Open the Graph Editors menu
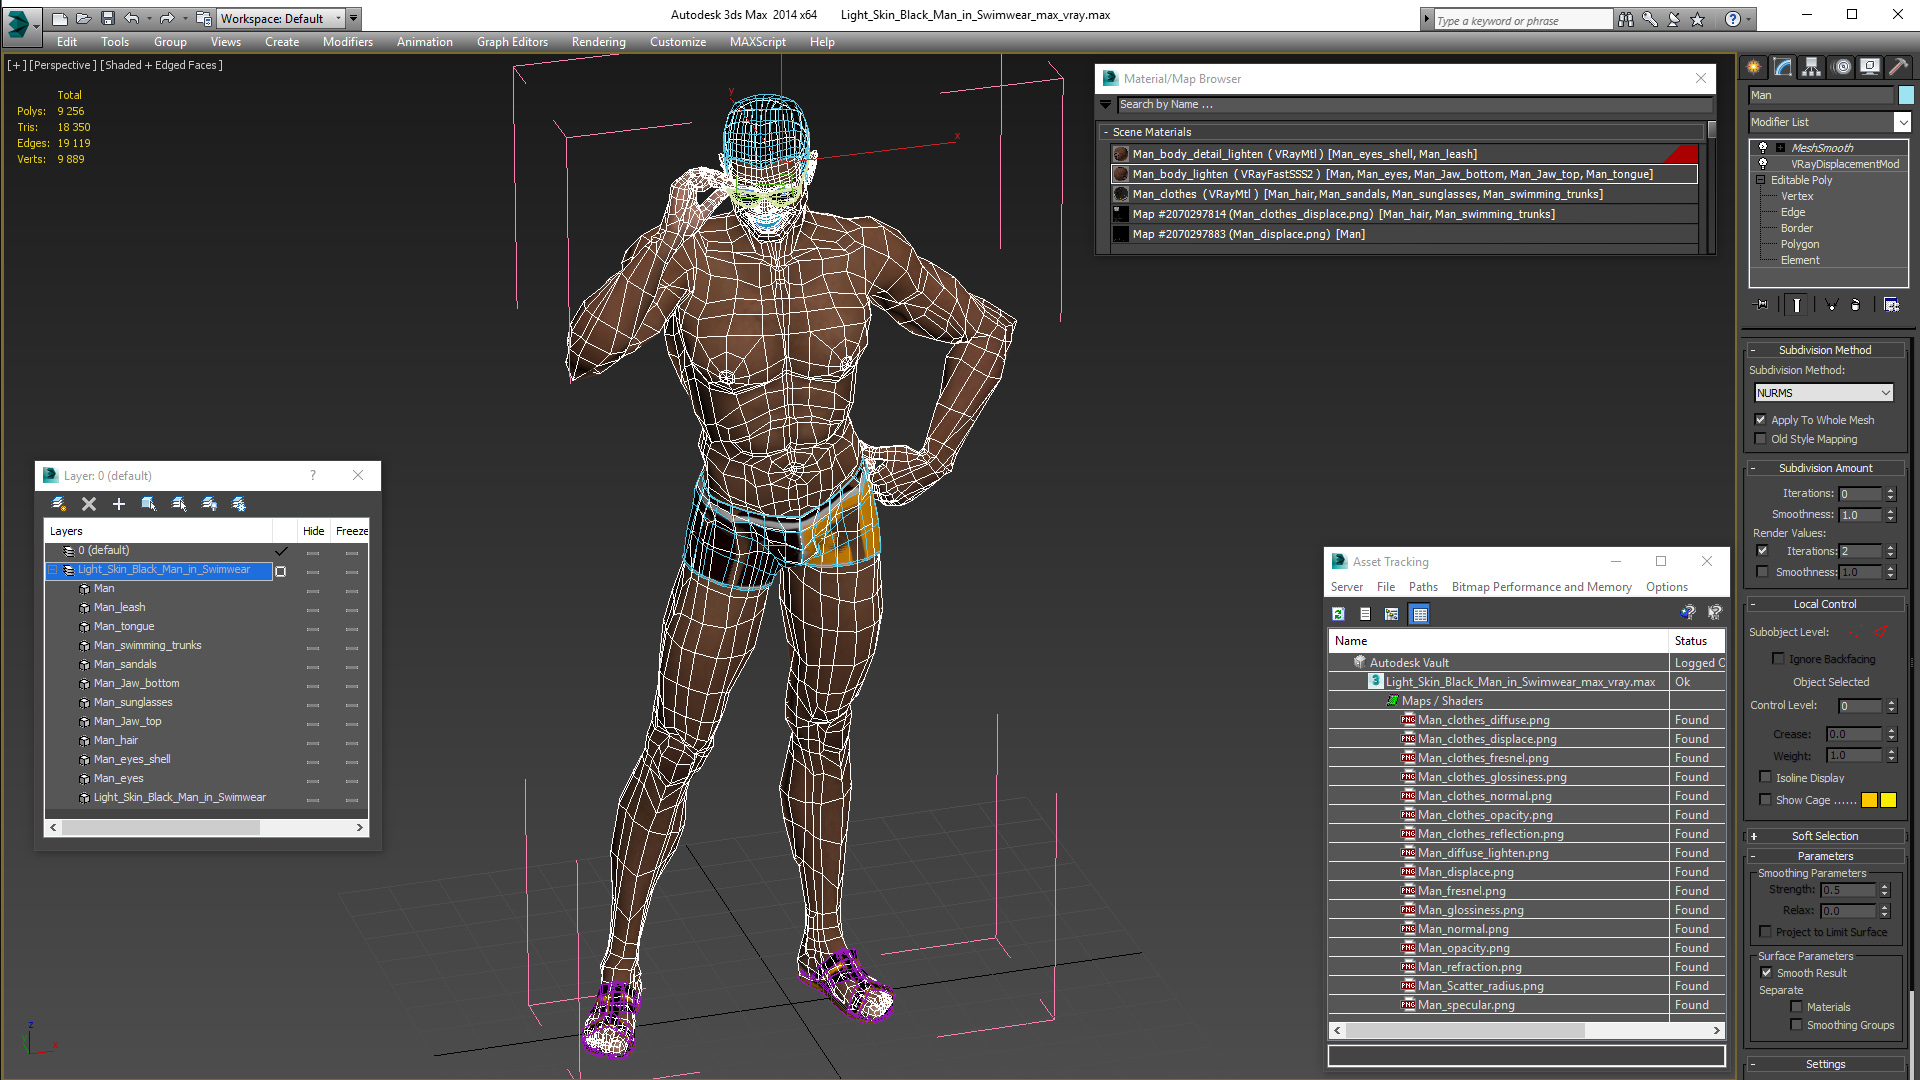Image resolution: width=1920 pixels, height=1080 pixels. tap(512, 42)
